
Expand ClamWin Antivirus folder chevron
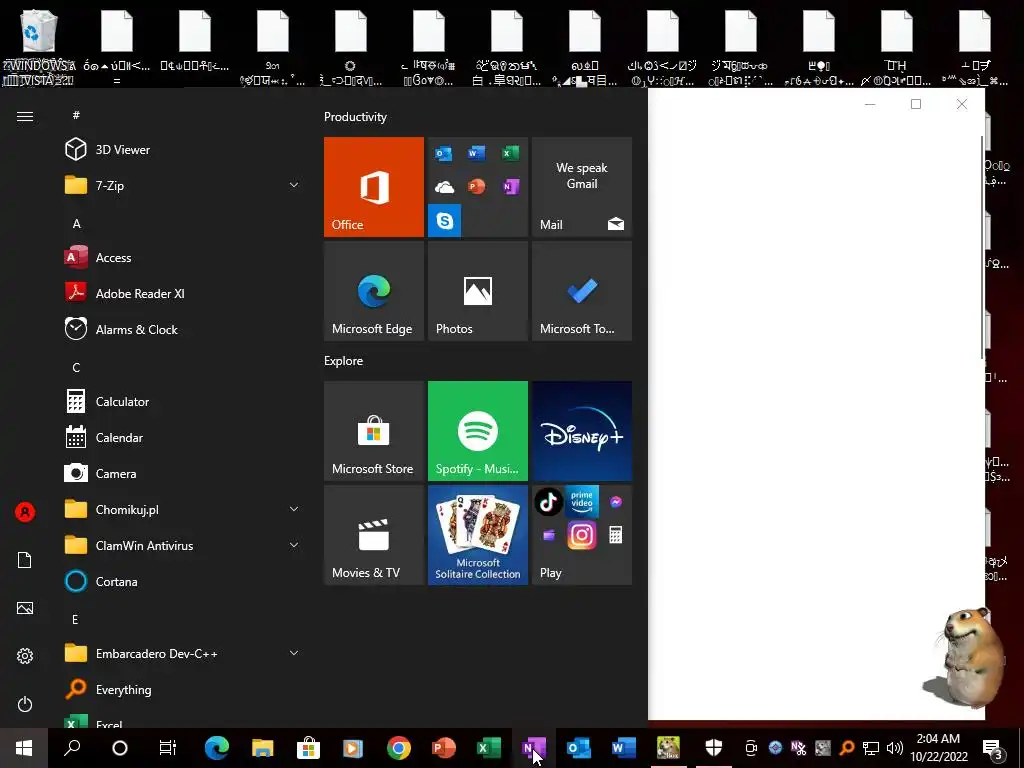coord(294,545)
